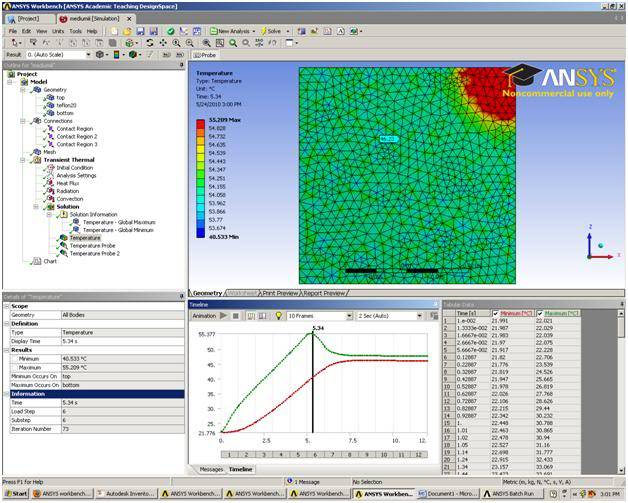This screenshot has width=628, height=503.
Task: Click the green Zoom To Fit magnifier
Action: tap(233, 43)
